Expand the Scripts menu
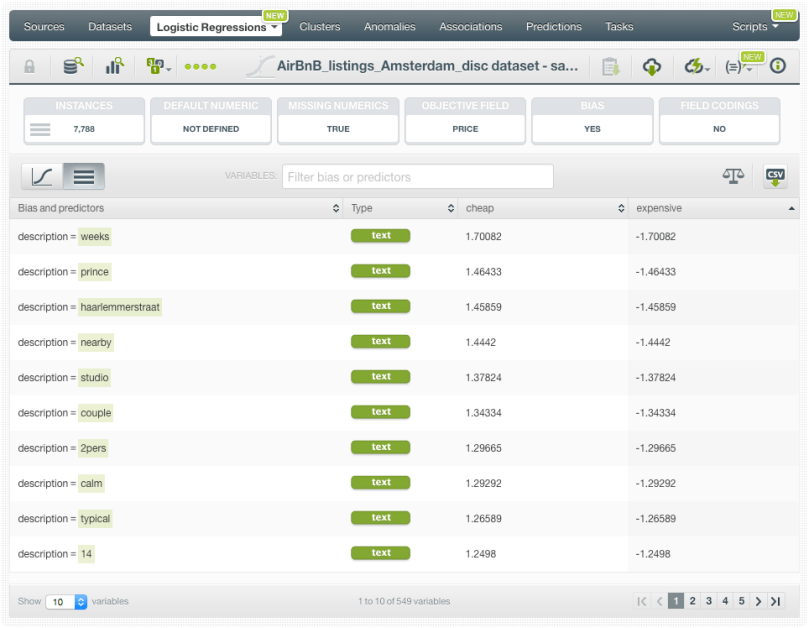This screenshot has width=809, height=628. pos(755,27)
